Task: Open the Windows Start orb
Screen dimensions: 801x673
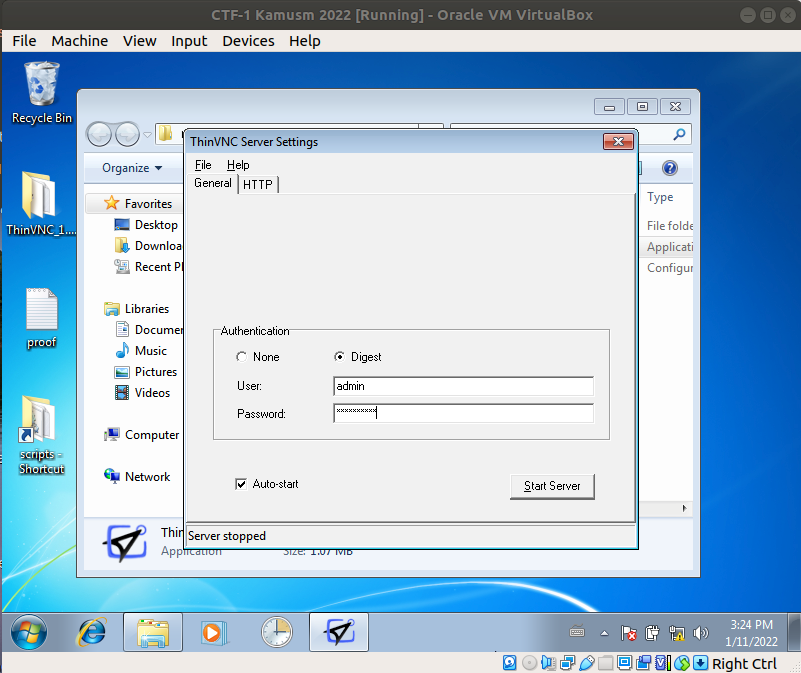Action: pos(29,632)
